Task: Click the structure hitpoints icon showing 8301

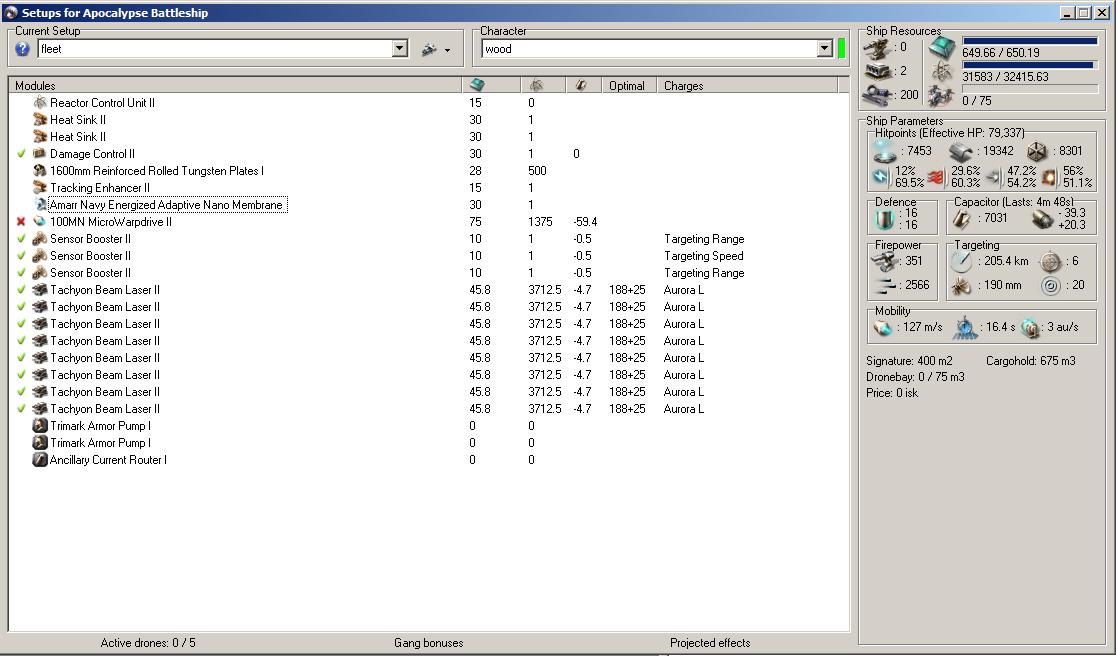Action: (1038, 151)
